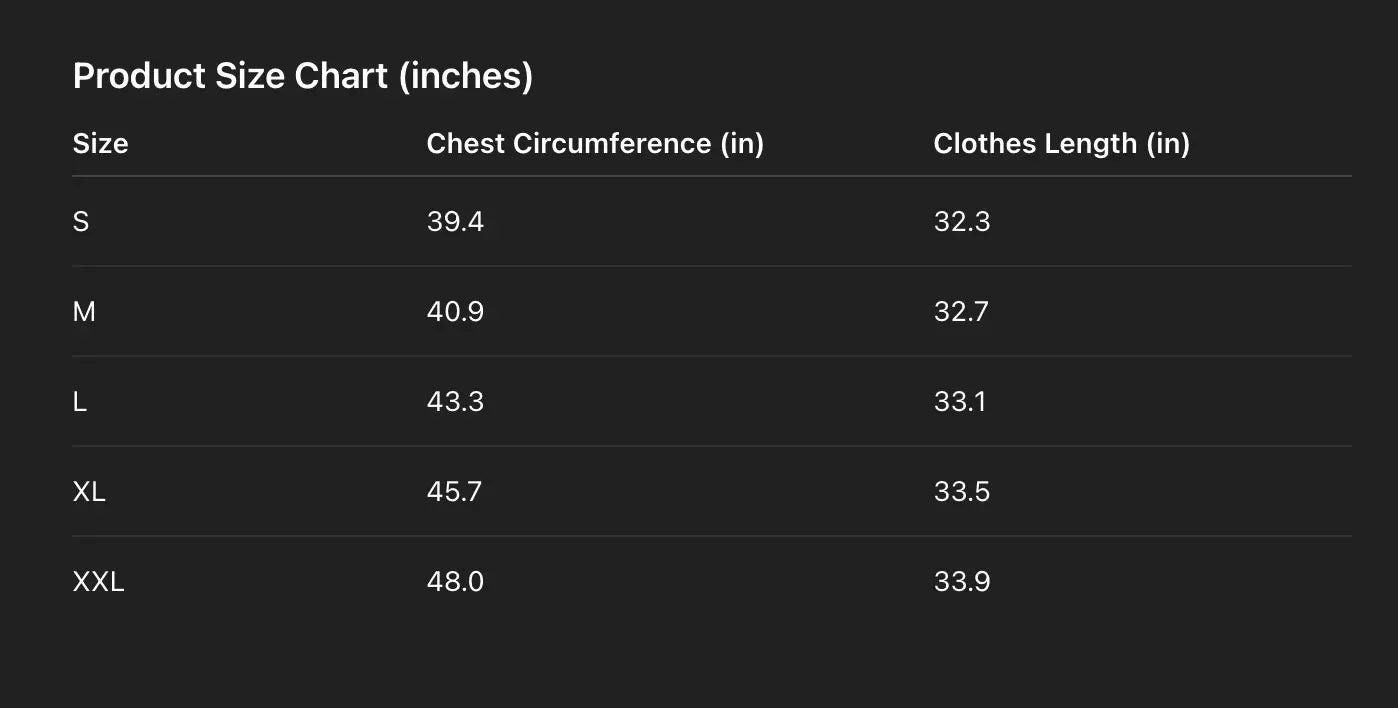Select the 45.7 chest circumference value
The width and height of the screenshot is (1398, 708).
(454, 491)
